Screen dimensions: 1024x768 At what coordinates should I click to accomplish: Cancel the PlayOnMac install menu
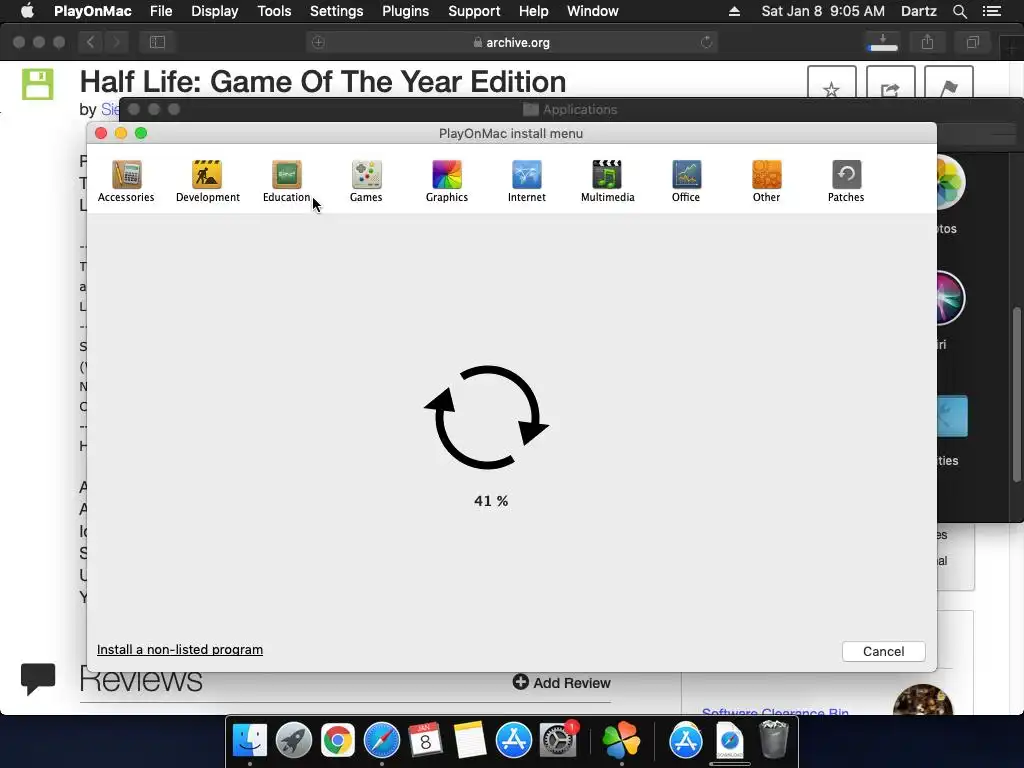pos(883,651)
